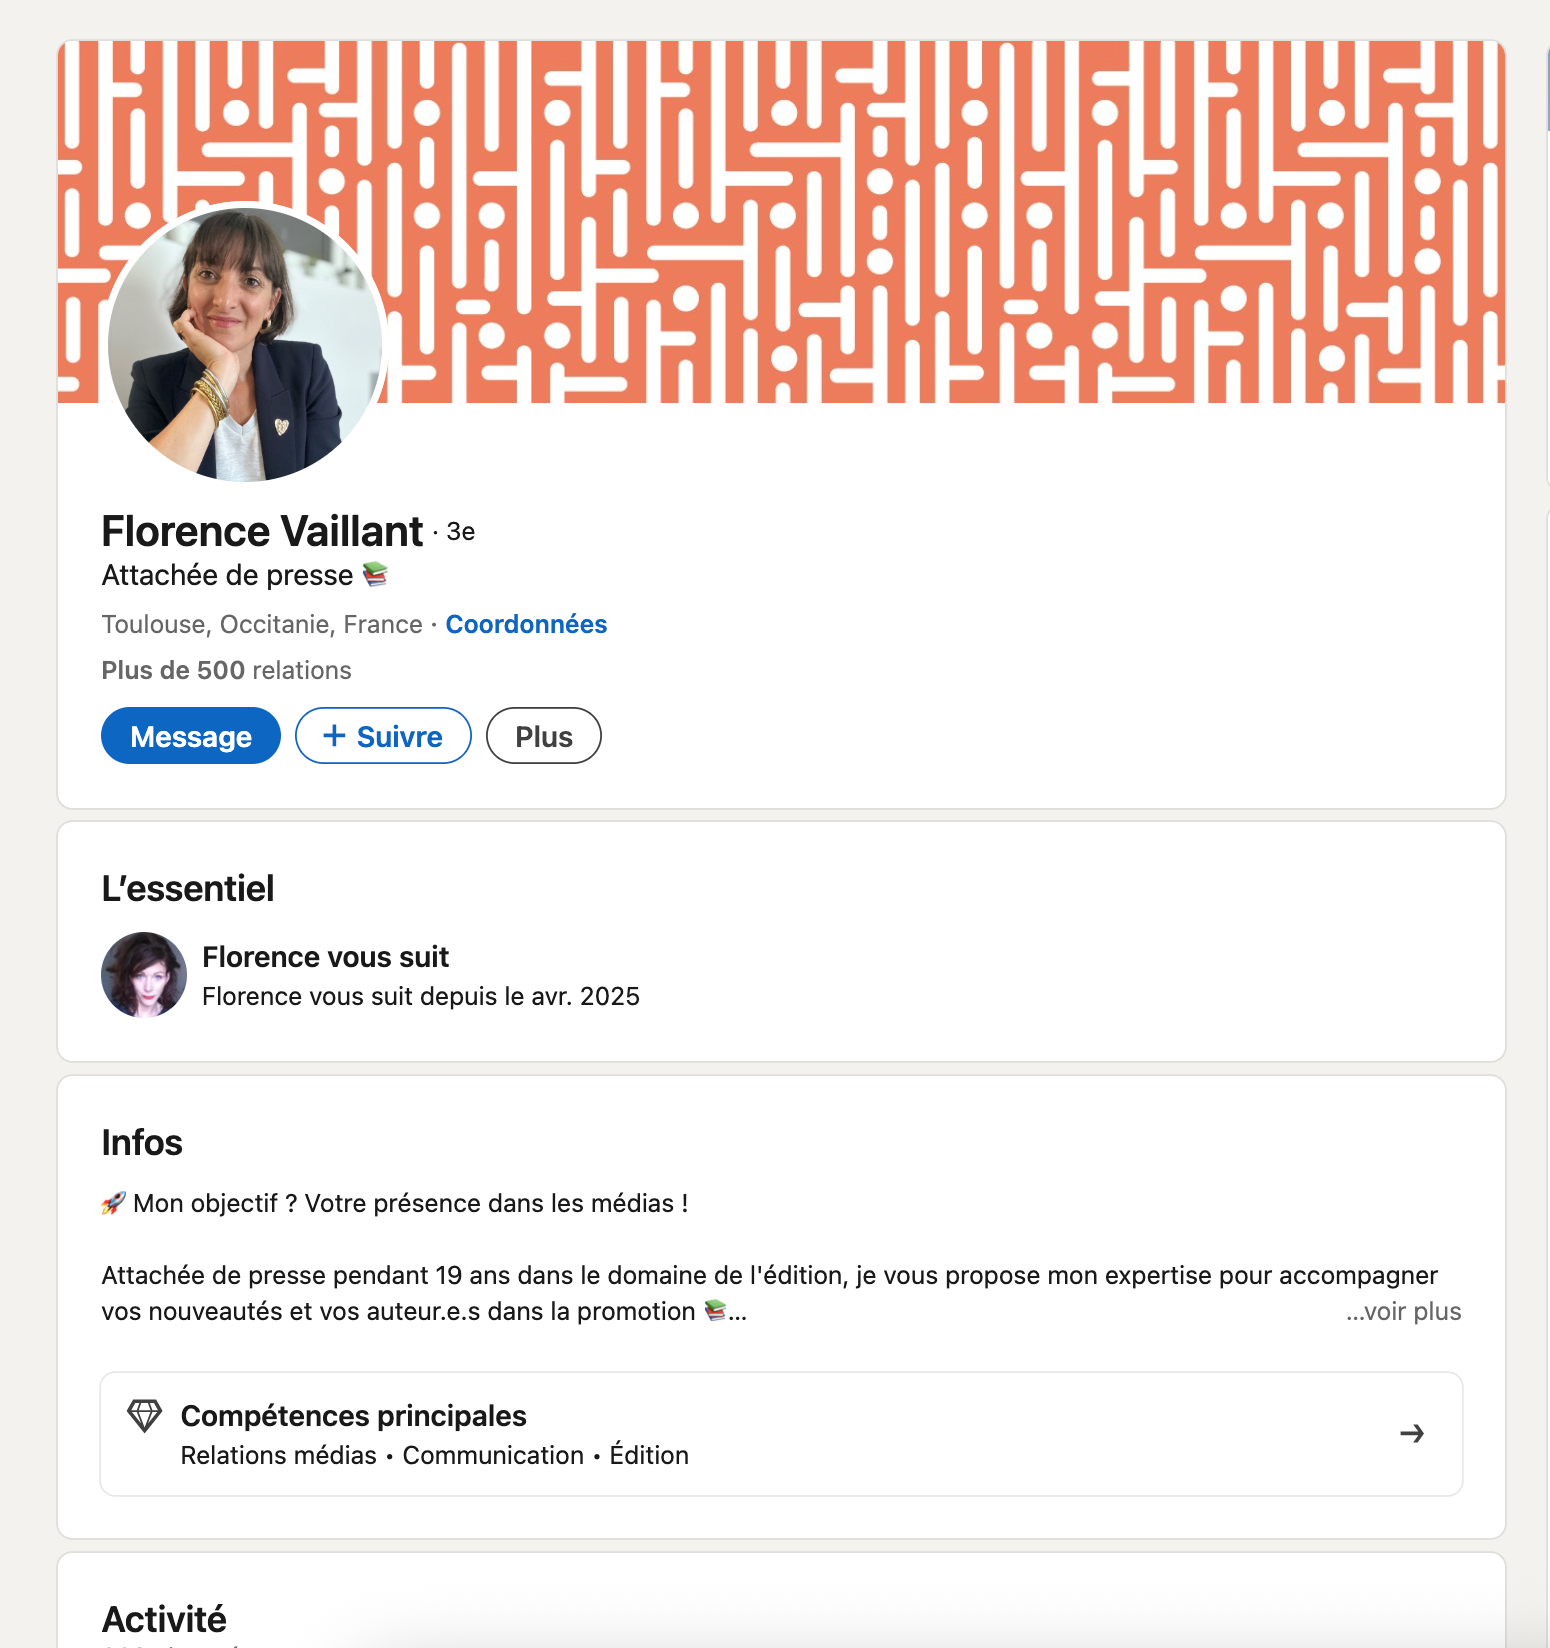Screen dimensions: 1550x1648
Task: Click the Florence vous suit heading
Action: (x=325, y=957)
